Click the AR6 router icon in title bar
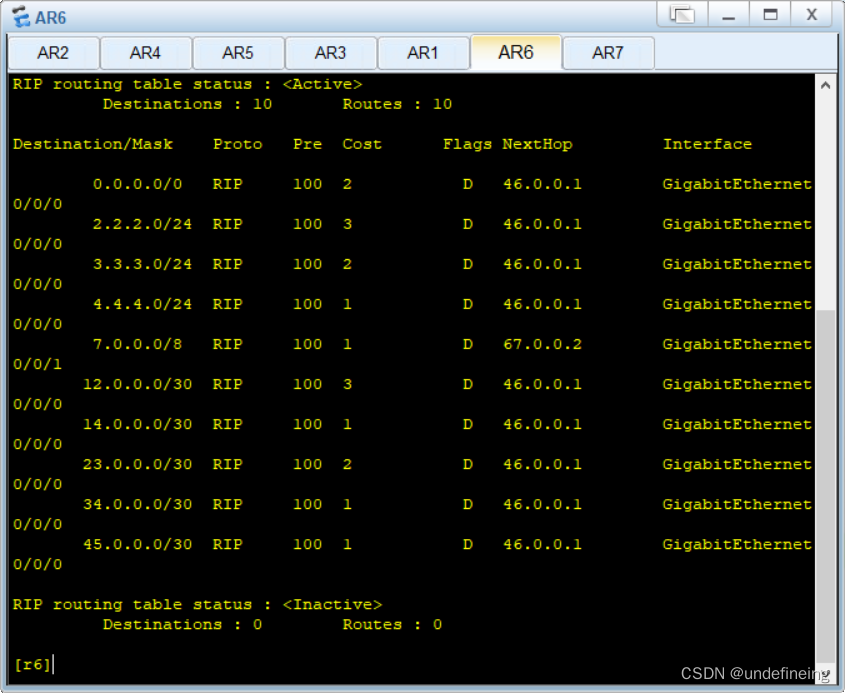Screen dimensions: 845x693 coord(21,16)
